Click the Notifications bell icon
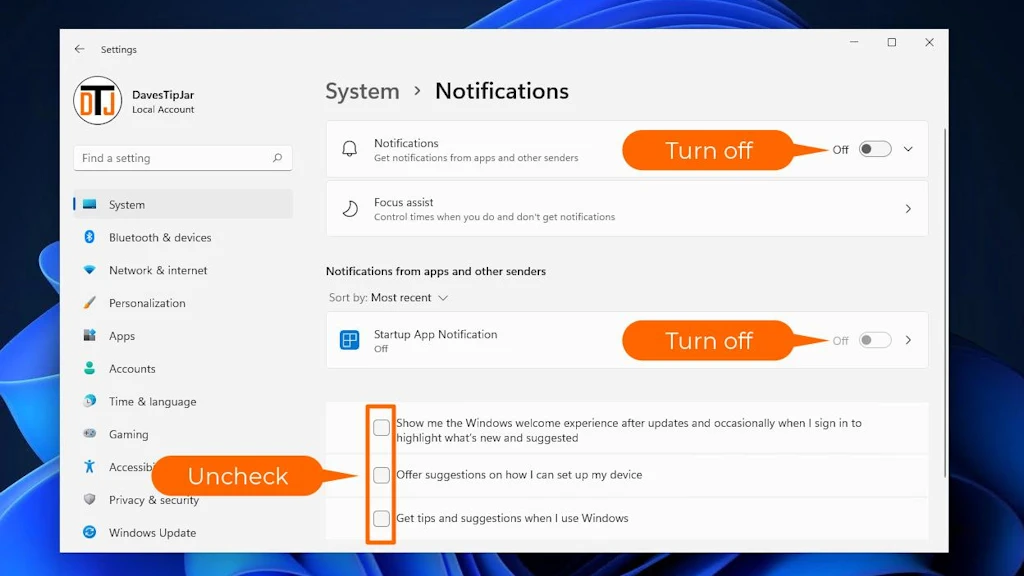1024x576 pixels. pyautogui.click(x=349, y=149)
